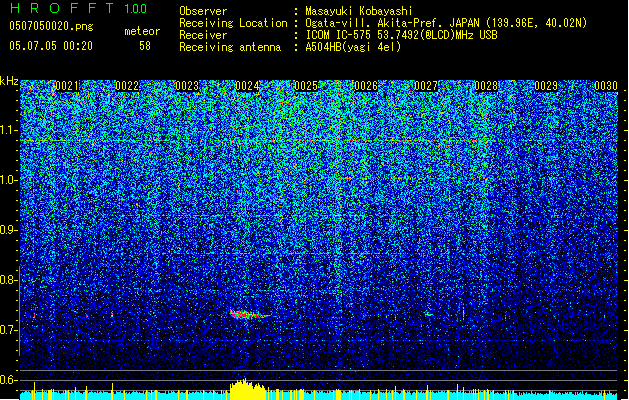Viewport: 629px width, 400px height.
Task: Click the 0022 time marker
Action: [x=127, y=86]
